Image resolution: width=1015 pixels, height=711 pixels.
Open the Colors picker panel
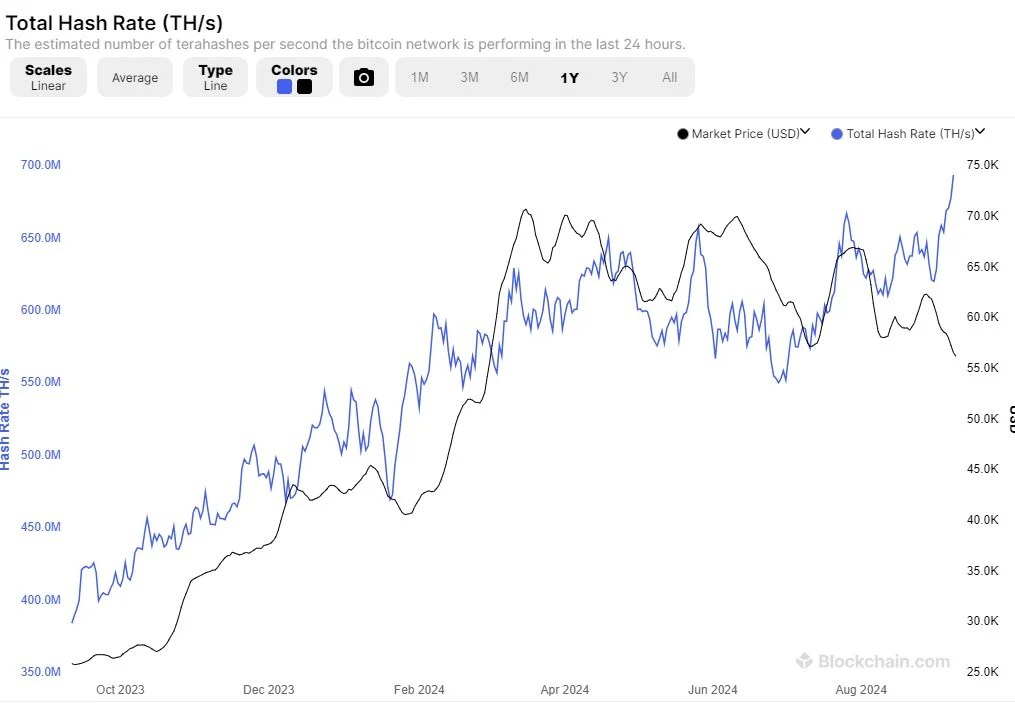[295, 77]
